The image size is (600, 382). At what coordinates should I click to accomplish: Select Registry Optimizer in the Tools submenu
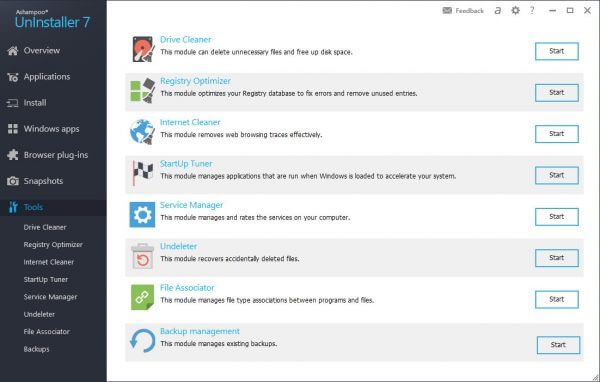pyautogui.click(x=53, y=245)
